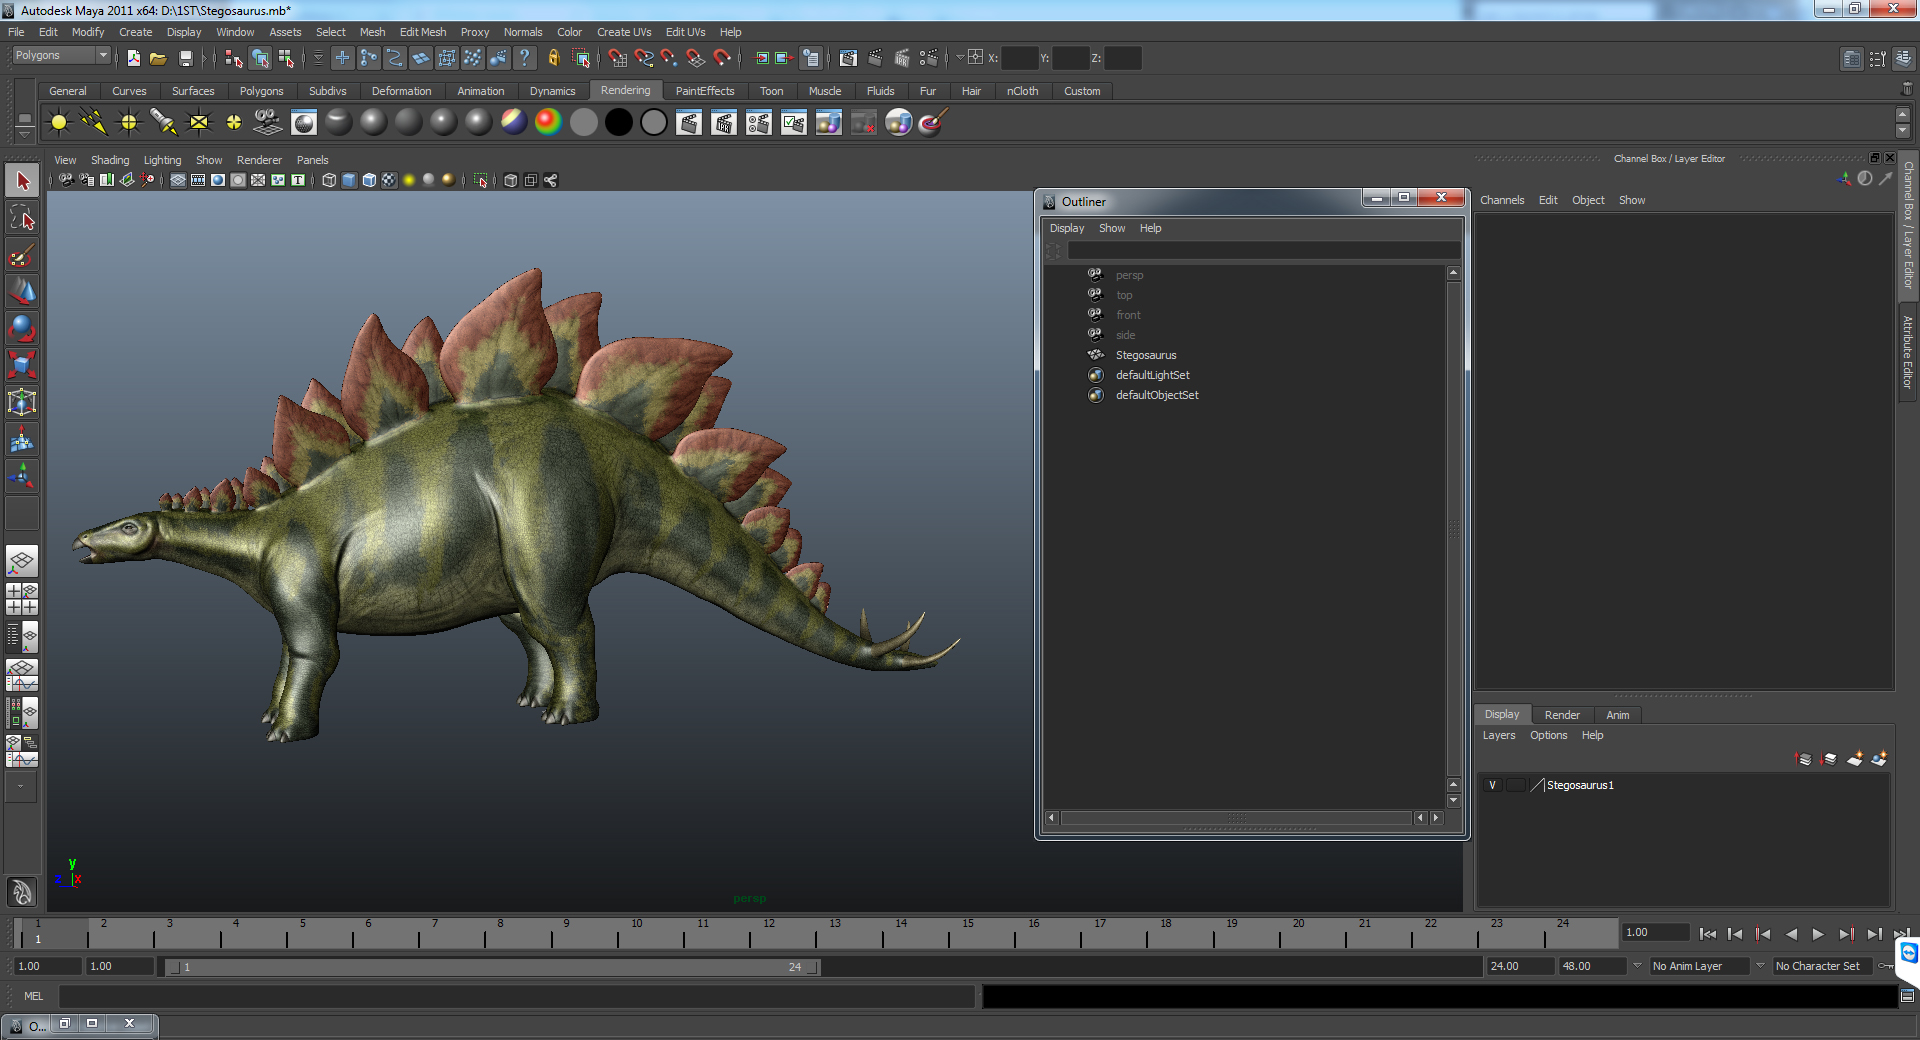The width and height of the screenshot is (1920, 1040).
Task: Toggle use all lights in viewport toolbar
Action: point(409,180)
